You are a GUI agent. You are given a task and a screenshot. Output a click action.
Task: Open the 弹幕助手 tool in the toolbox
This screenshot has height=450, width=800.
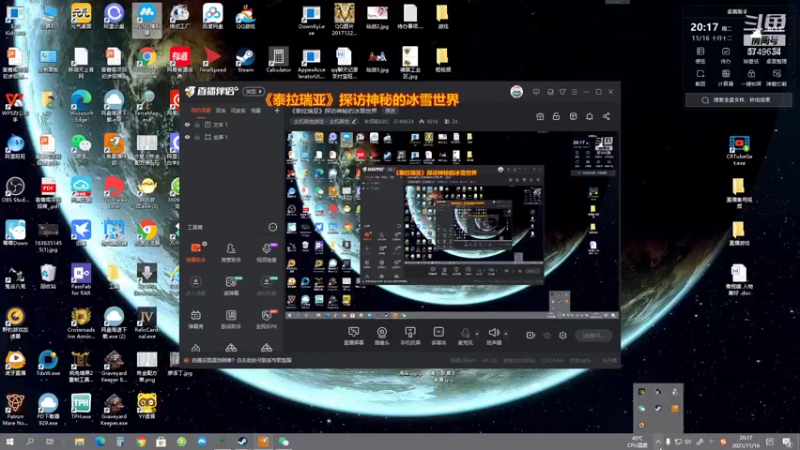195,253
